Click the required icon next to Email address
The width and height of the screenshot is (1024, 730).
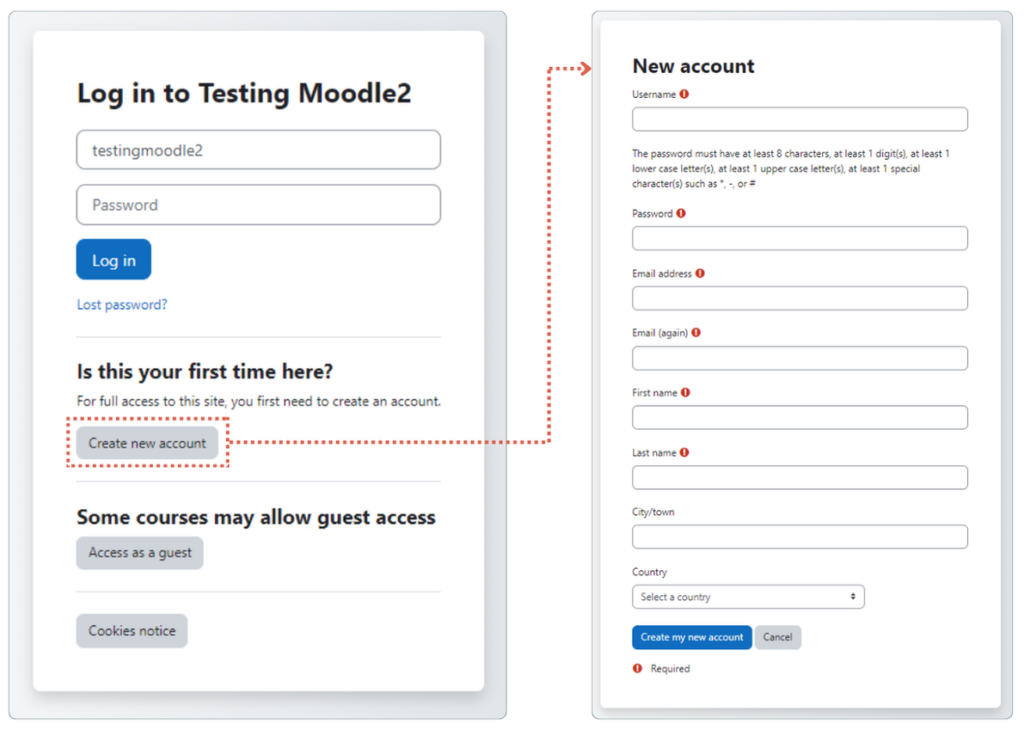(x=700, y=273)
